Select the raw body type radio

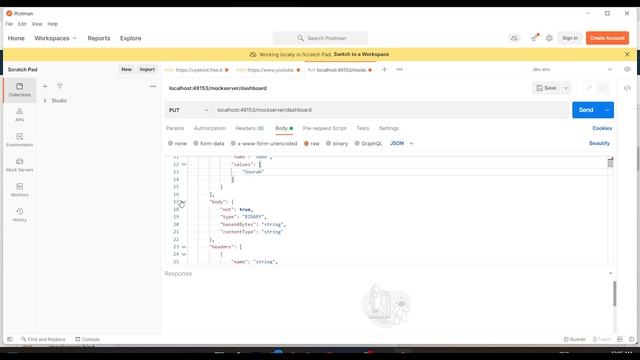pyautogui.click(x=306, y=143)
